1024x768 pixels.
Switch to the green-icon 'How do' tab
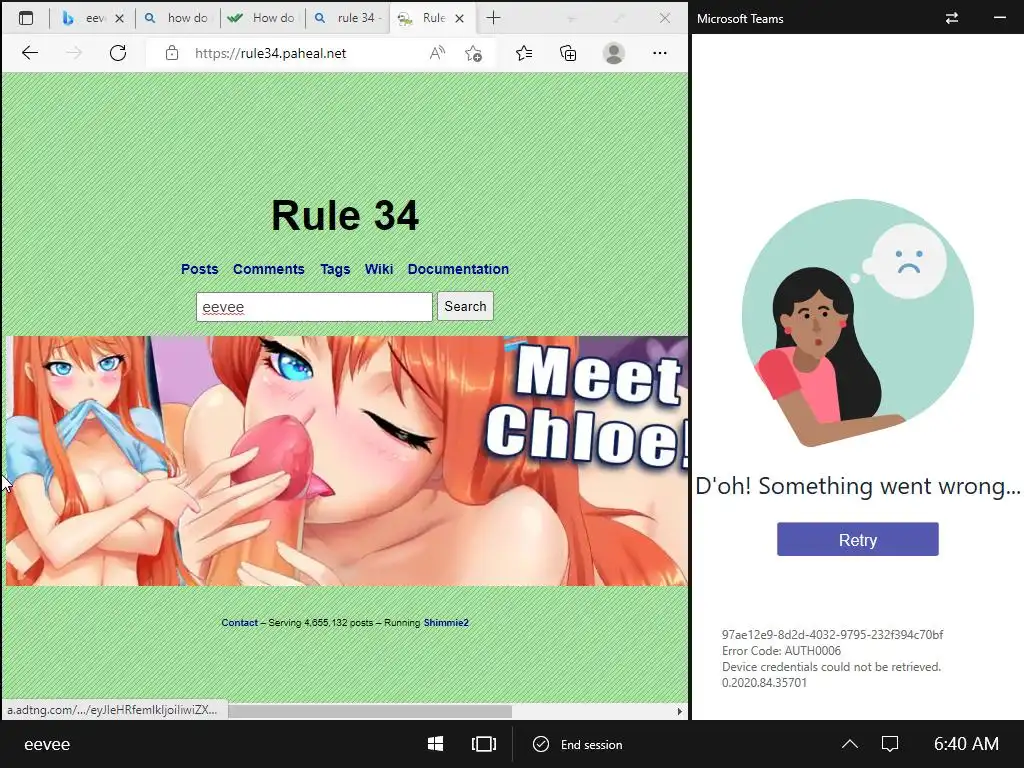(x=261, y=18)
